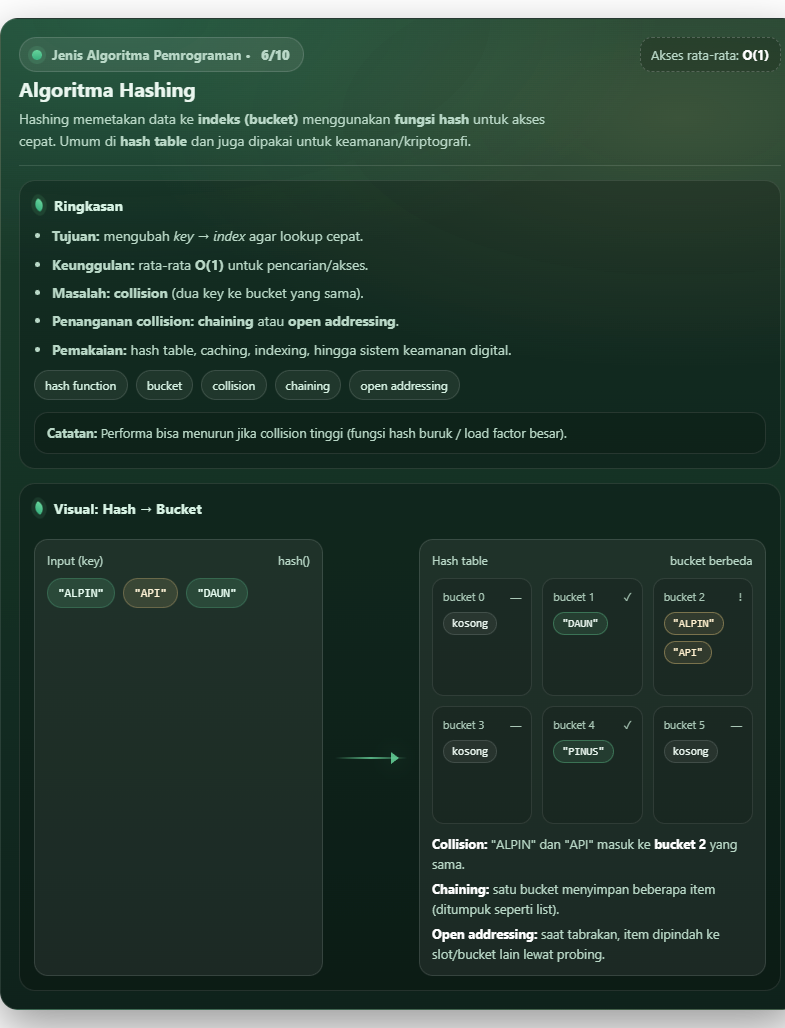This screenshot has height=1028, width=785.
Task: Choose the "chaining" tag chip
Action: pos(307,386)
